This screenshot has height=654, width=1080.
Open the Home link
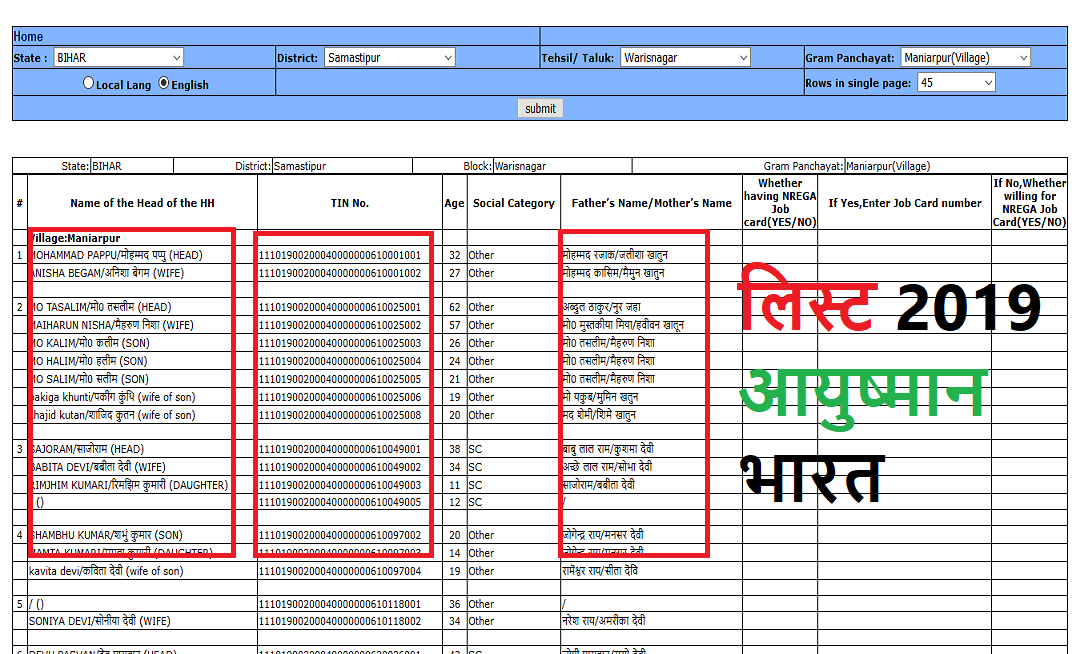coord(28,36)
